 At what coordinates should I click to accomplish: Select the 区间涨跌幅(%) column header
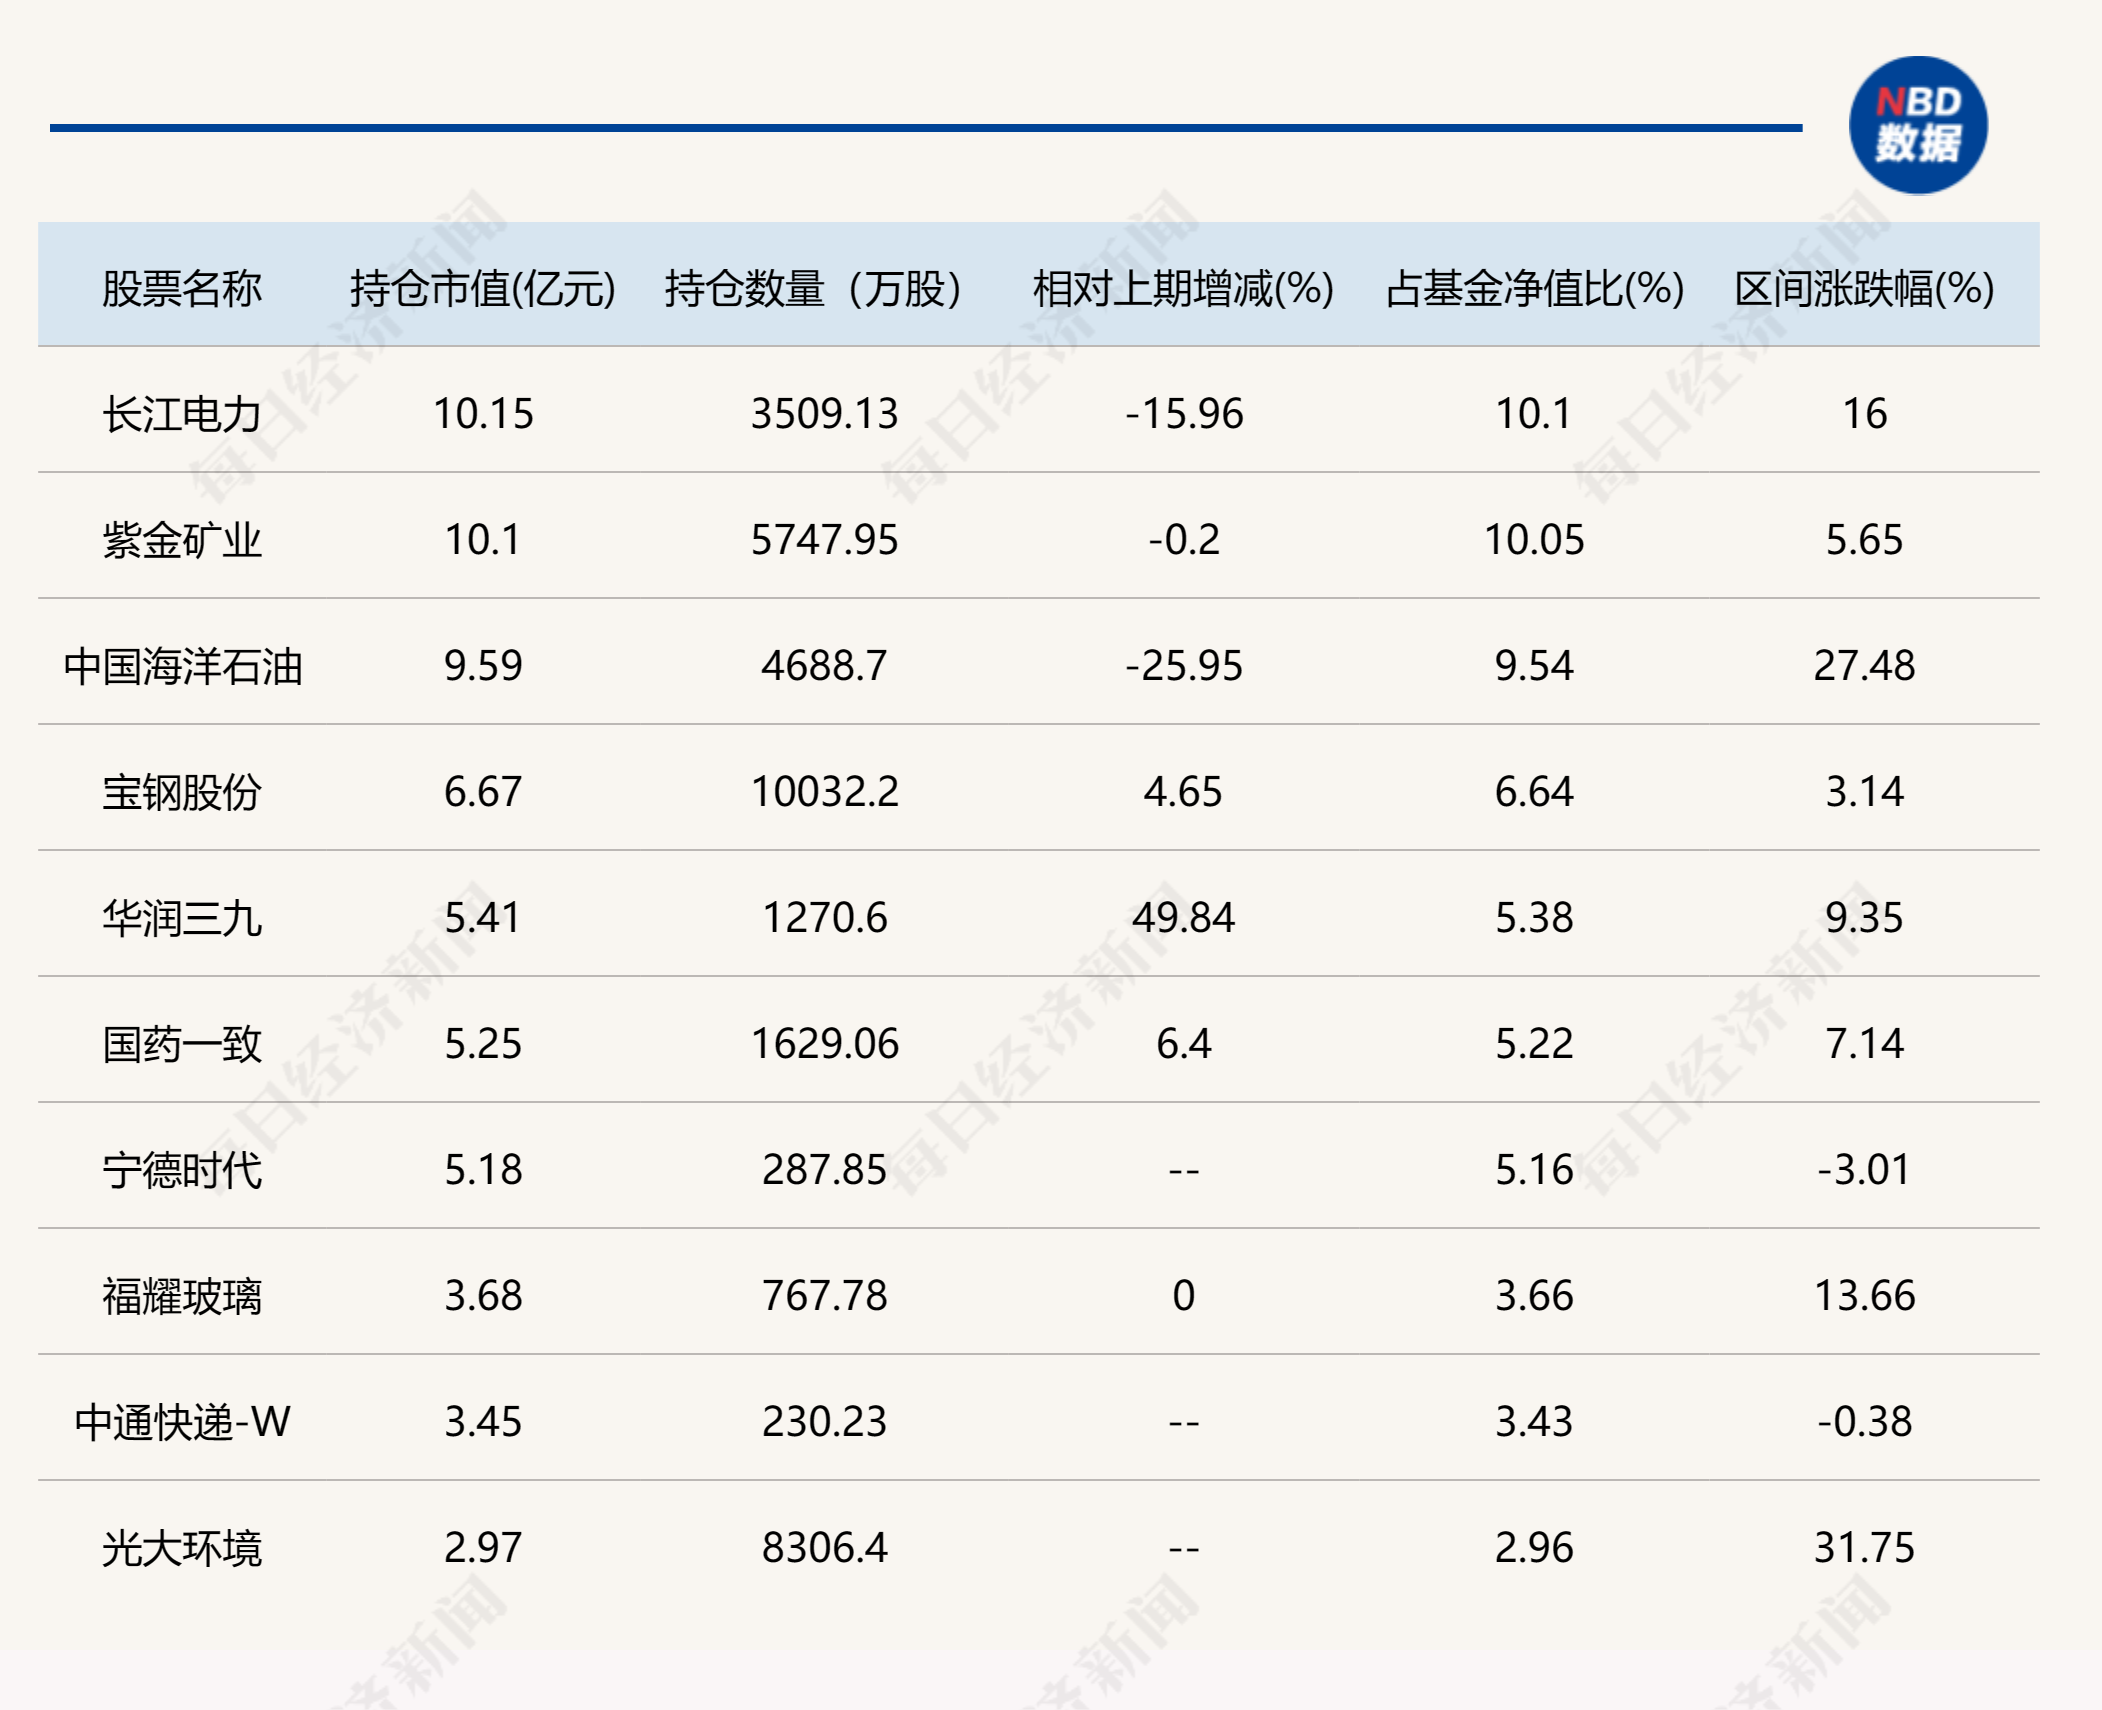tap(1864, 289)
